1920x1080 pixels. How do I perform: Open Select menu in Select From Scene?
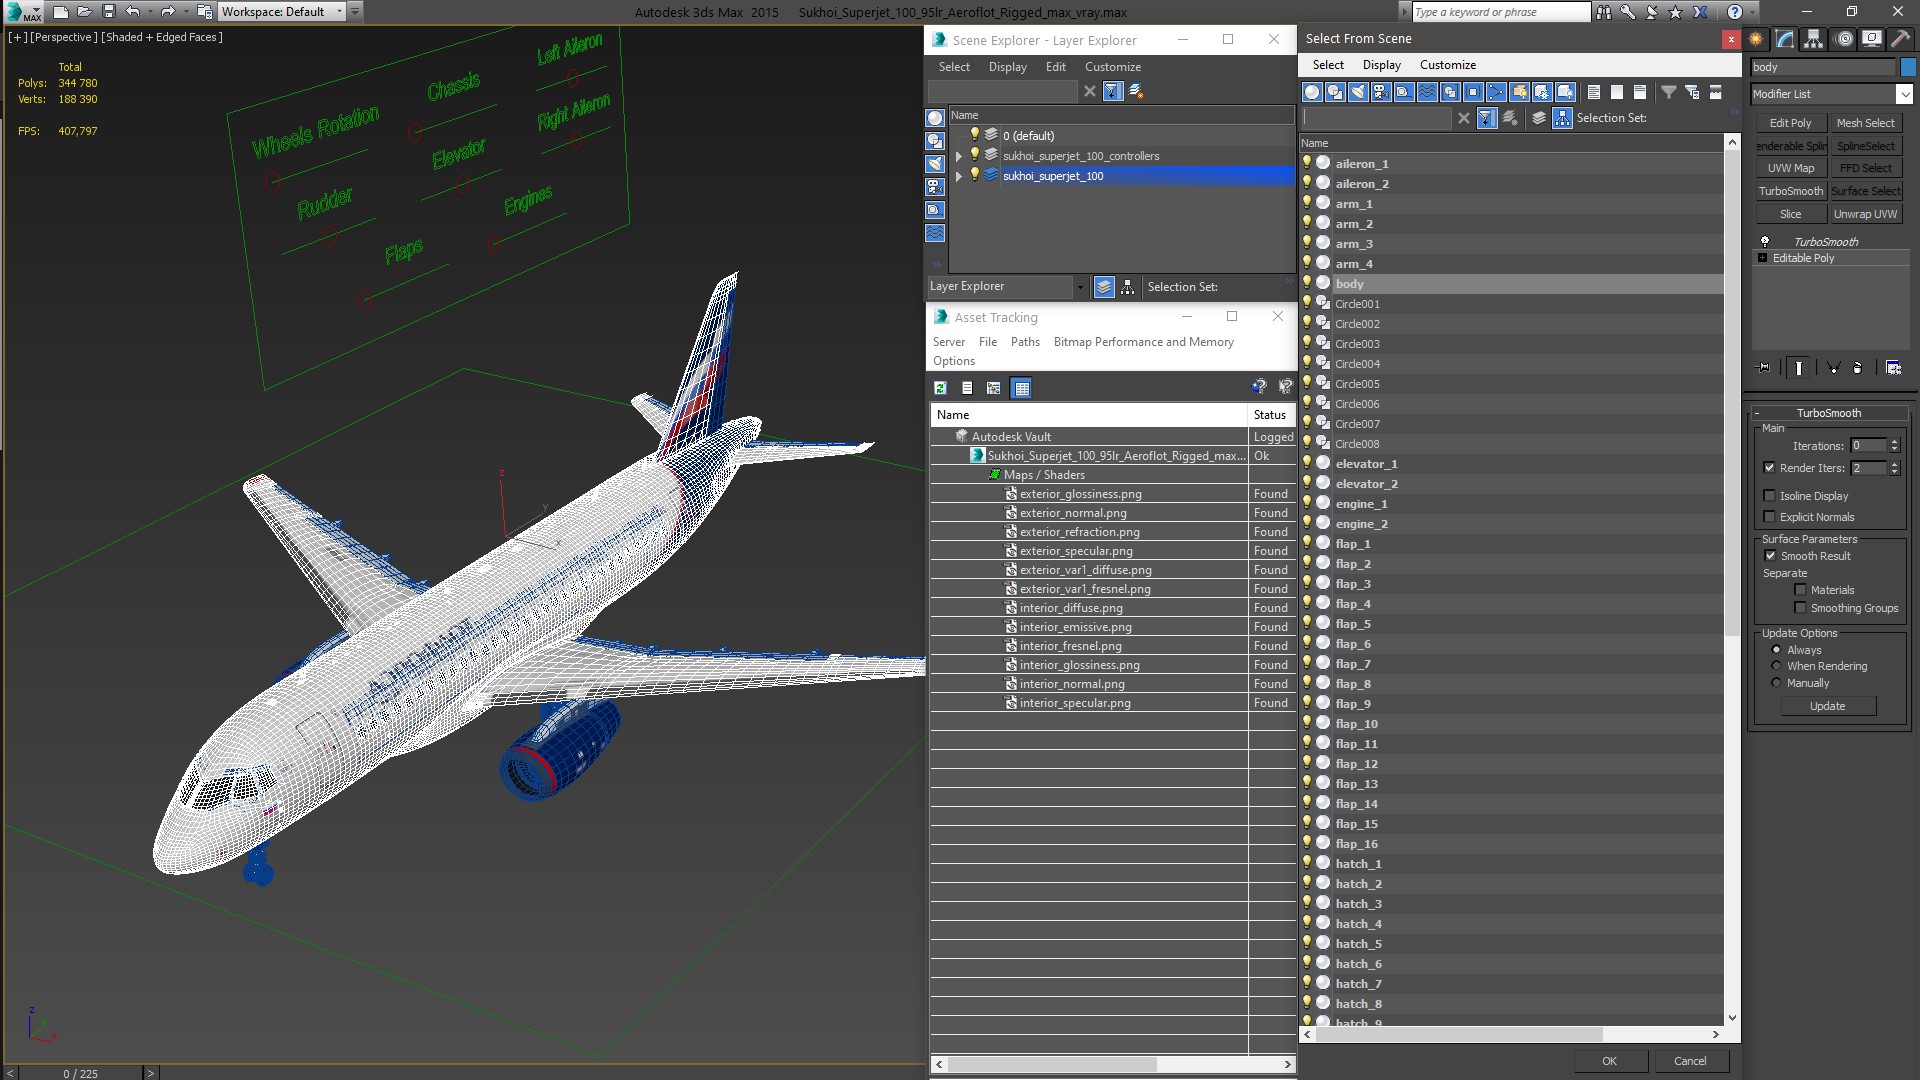pyautogui.click(x=1327, y=65)
